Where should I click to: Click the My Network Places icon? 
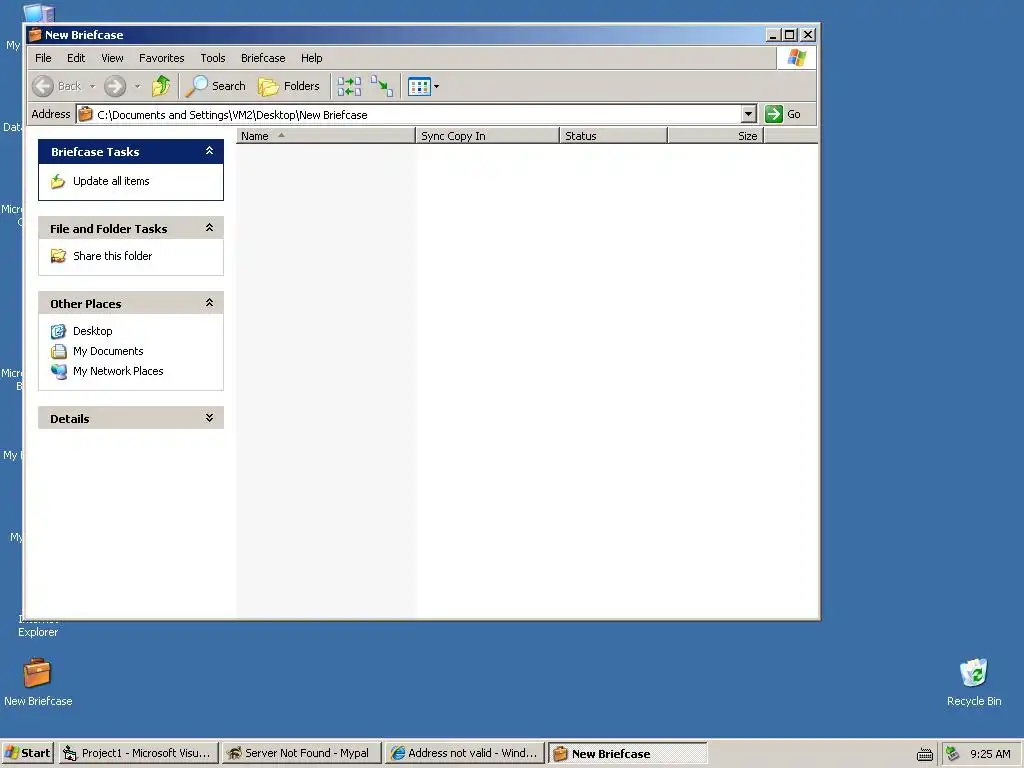58,371
